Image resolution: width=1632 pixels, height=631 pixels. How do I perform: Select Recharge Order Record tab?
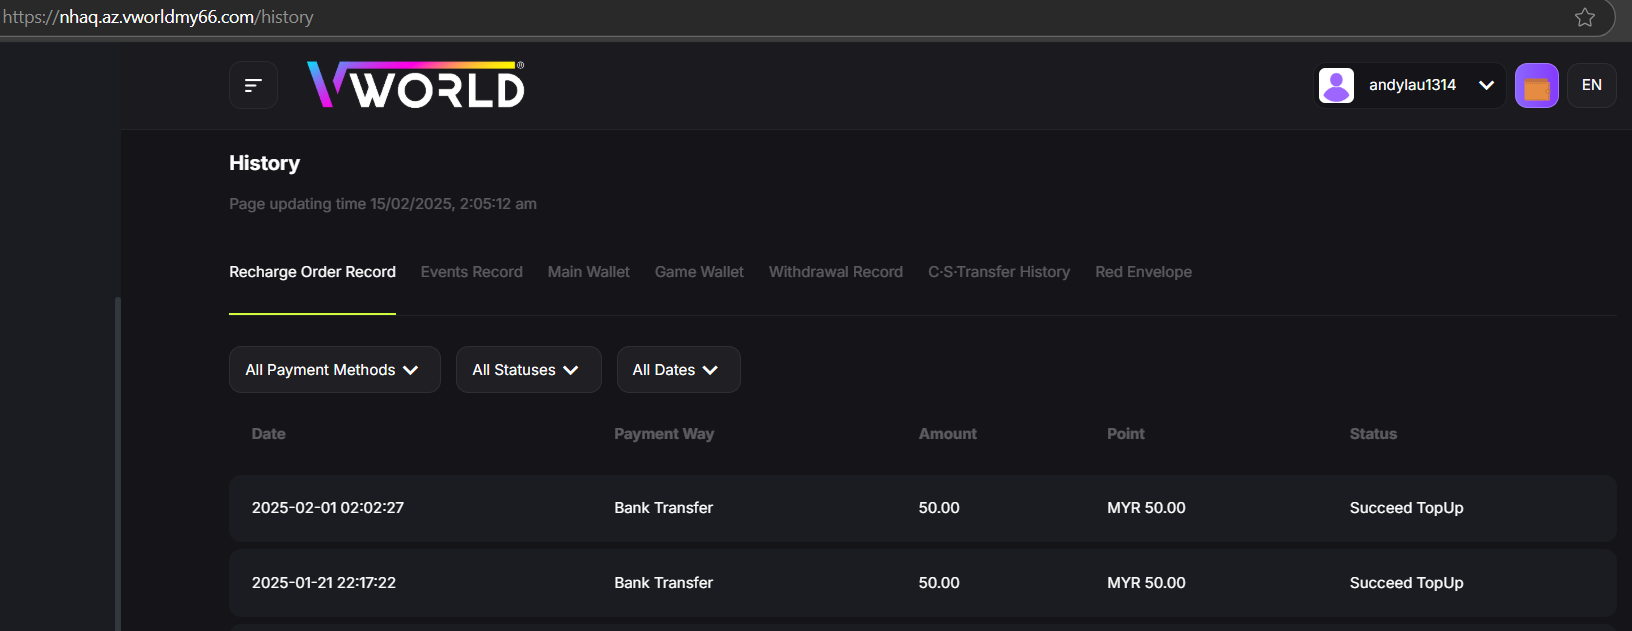pyautogui.click(x=312, y=272)
